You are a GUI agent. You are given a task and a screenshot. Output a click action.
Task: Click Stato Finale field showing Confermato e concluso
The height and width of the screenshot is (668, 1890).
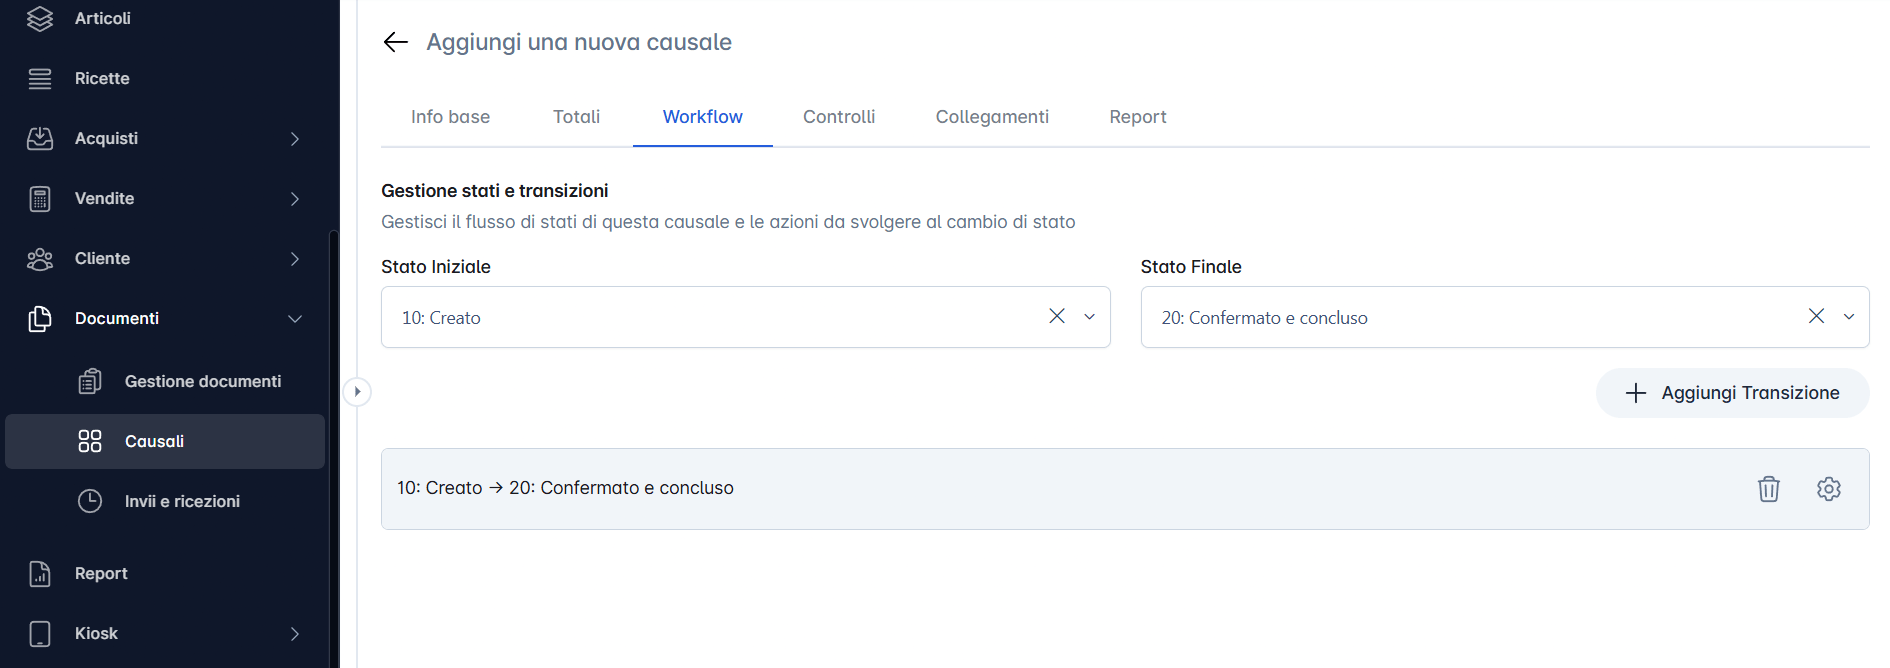1505,317
